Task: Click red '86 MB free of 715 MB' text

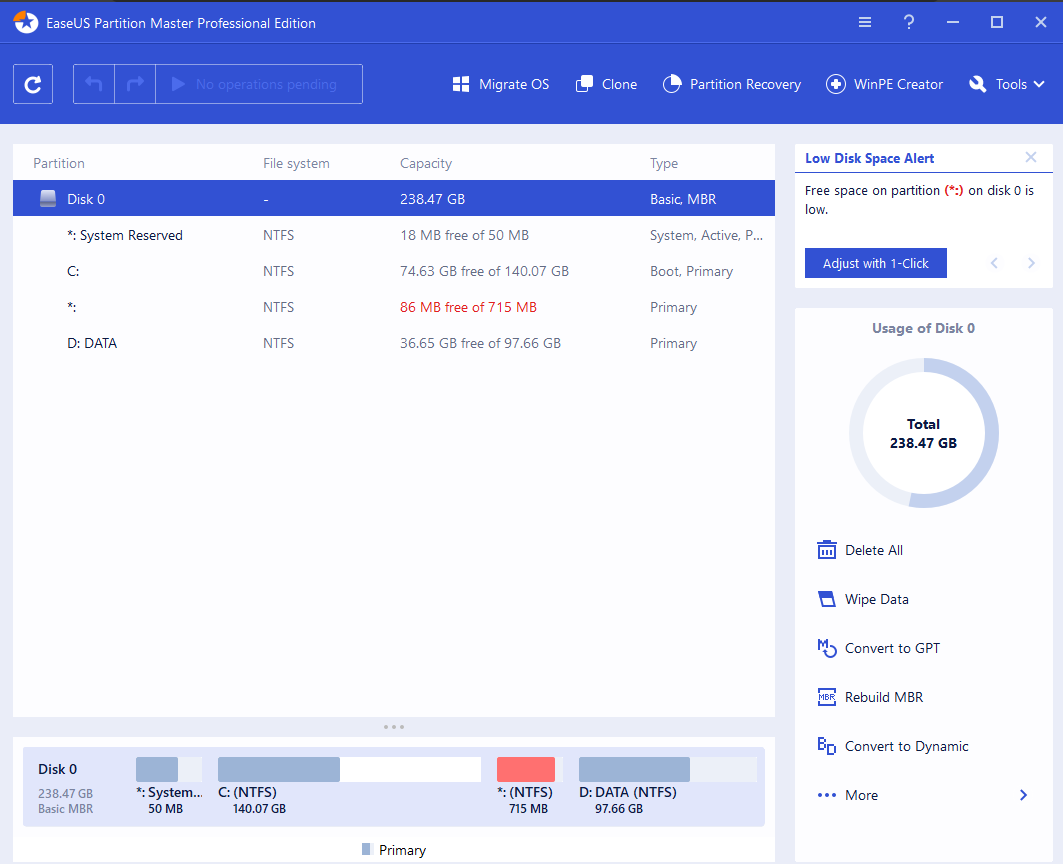Action: pyautogui.click(x=468, y=307)
